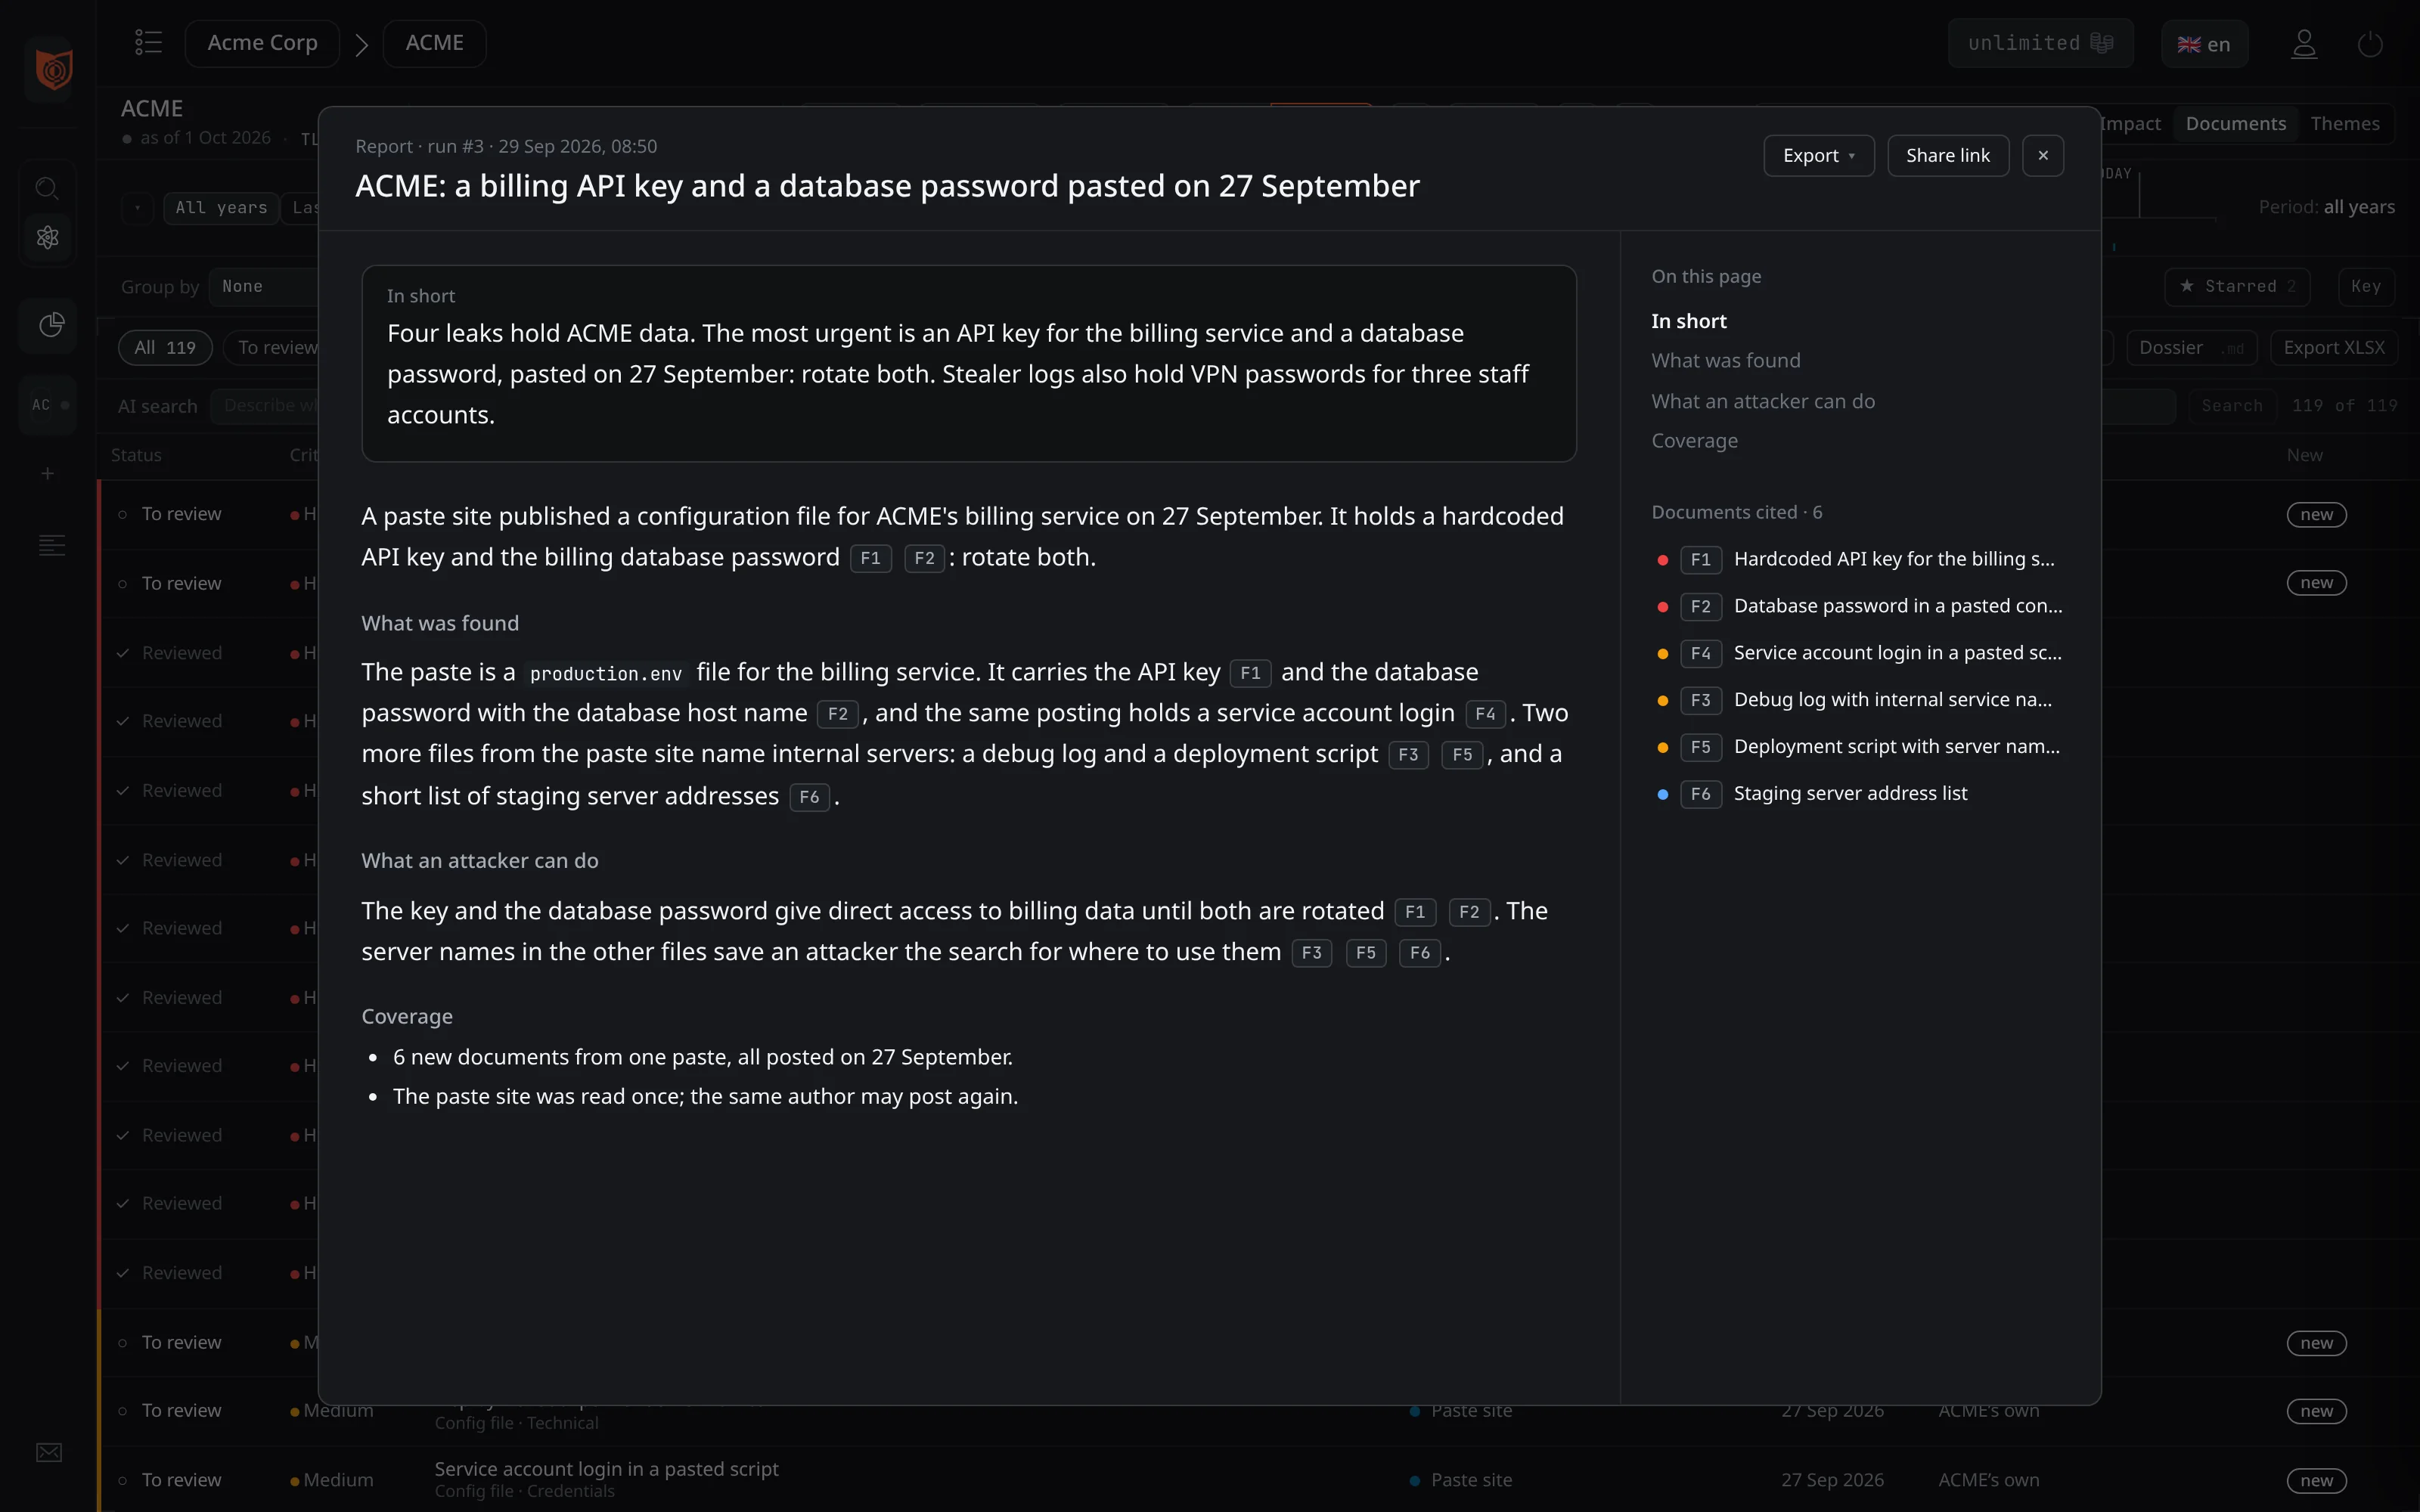This screenshot has height=1512, width=2420.
Task: Click the Share link button
Action: click(1947, 155)
